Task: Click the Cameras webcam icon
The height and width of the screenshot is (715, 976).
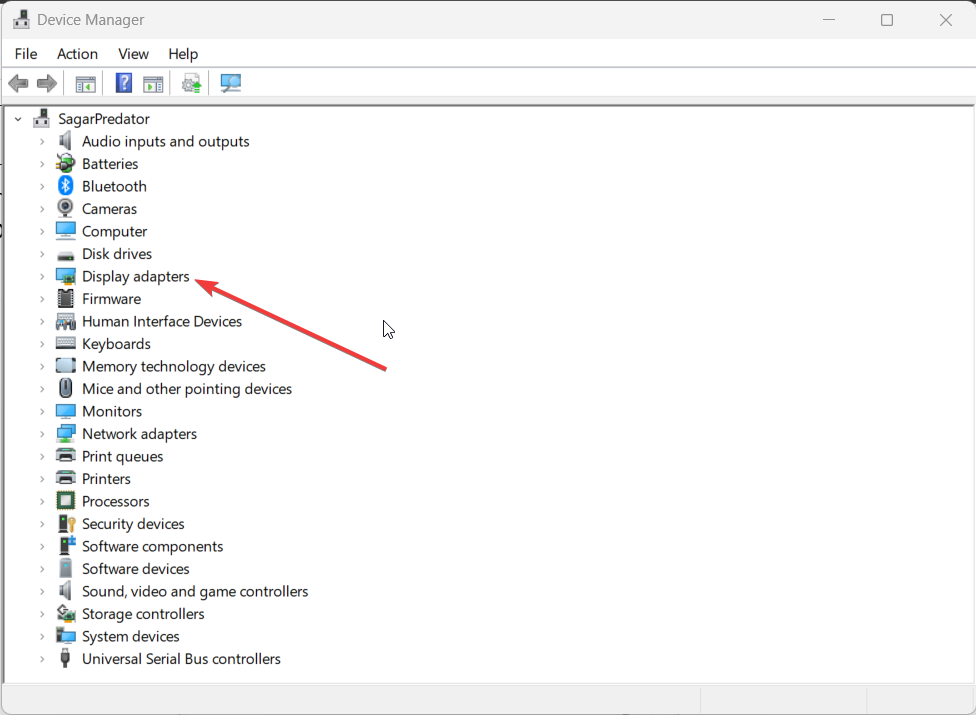Action: (x=65, y=208)
